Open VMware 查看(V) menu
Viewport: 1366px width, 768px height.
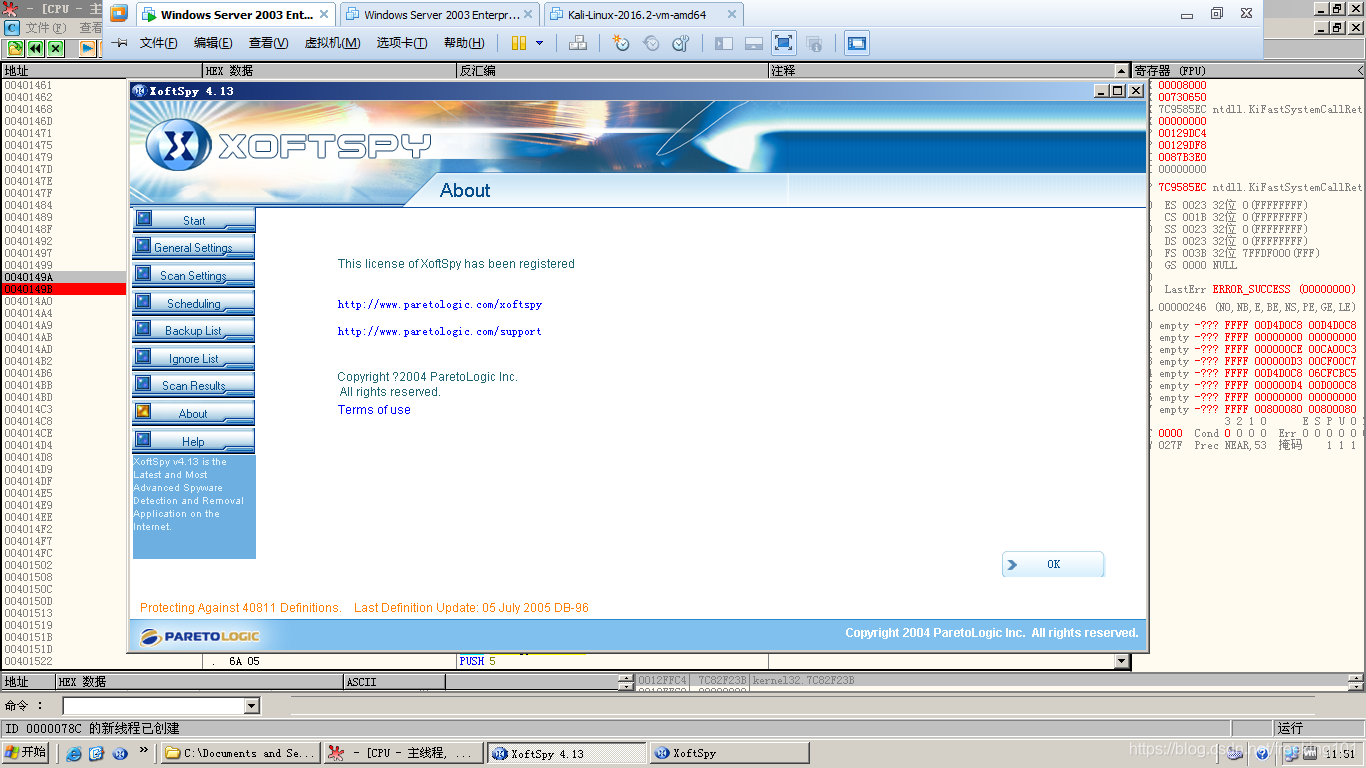[x=268, y=43]
